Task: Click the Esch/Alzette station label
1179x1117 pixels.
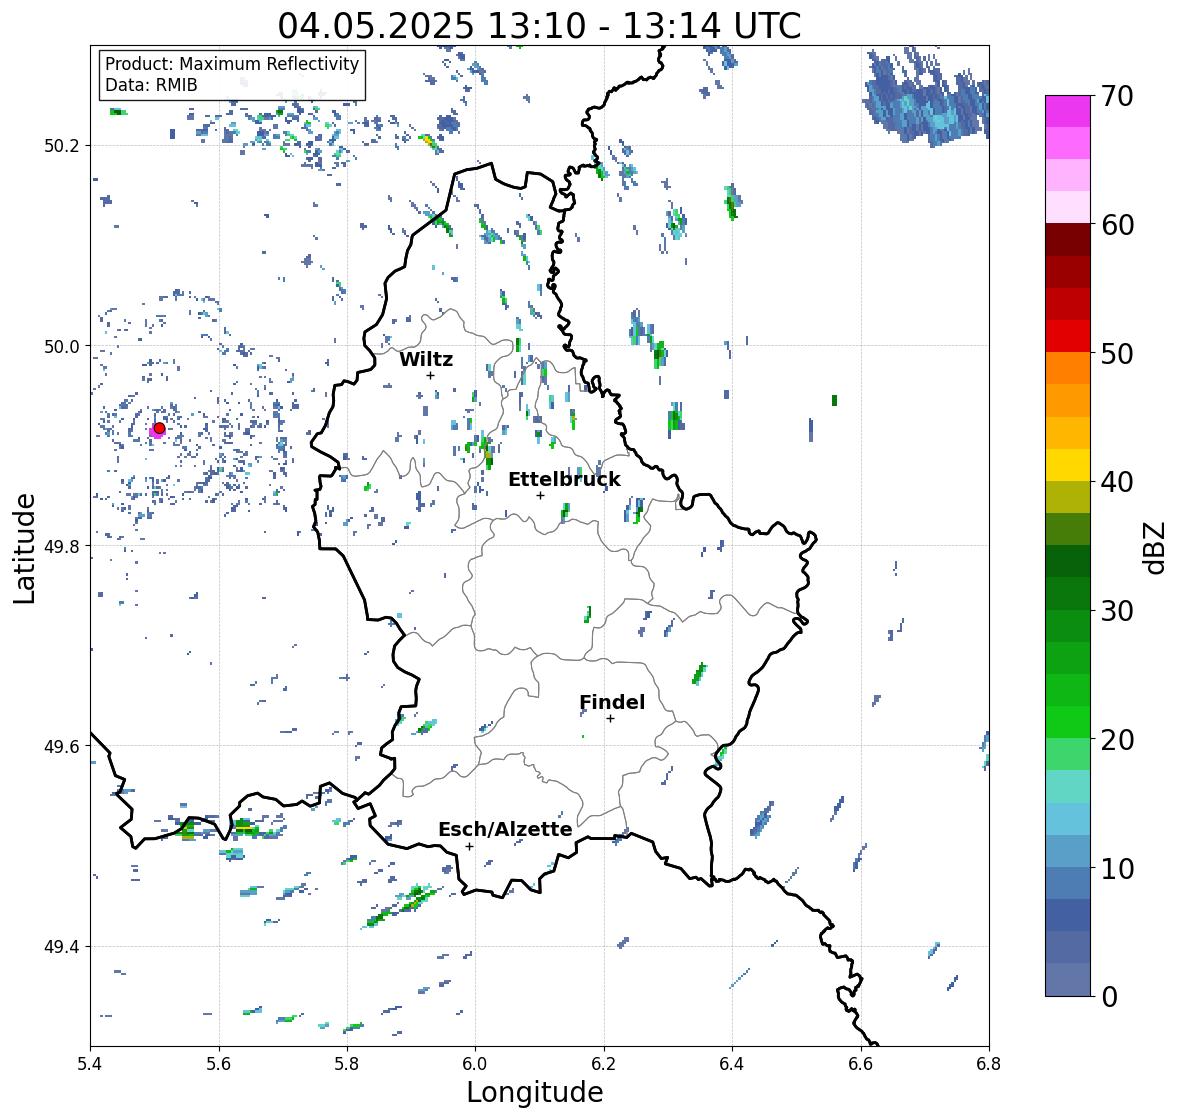Action: [x=505, y=829]
